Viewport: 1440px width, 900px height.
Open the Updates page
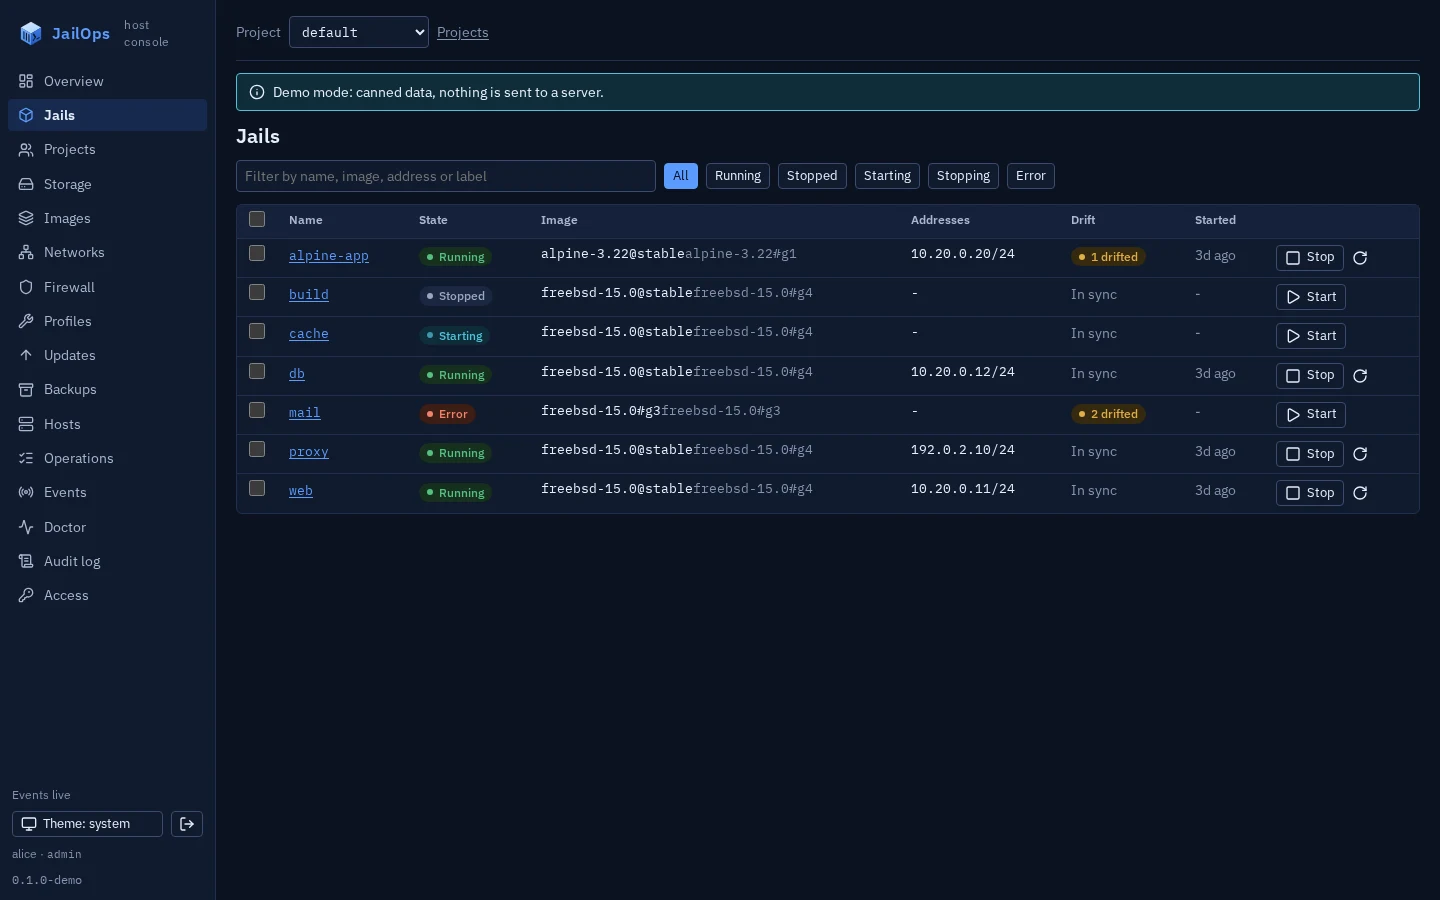click(x=107, y=355)
